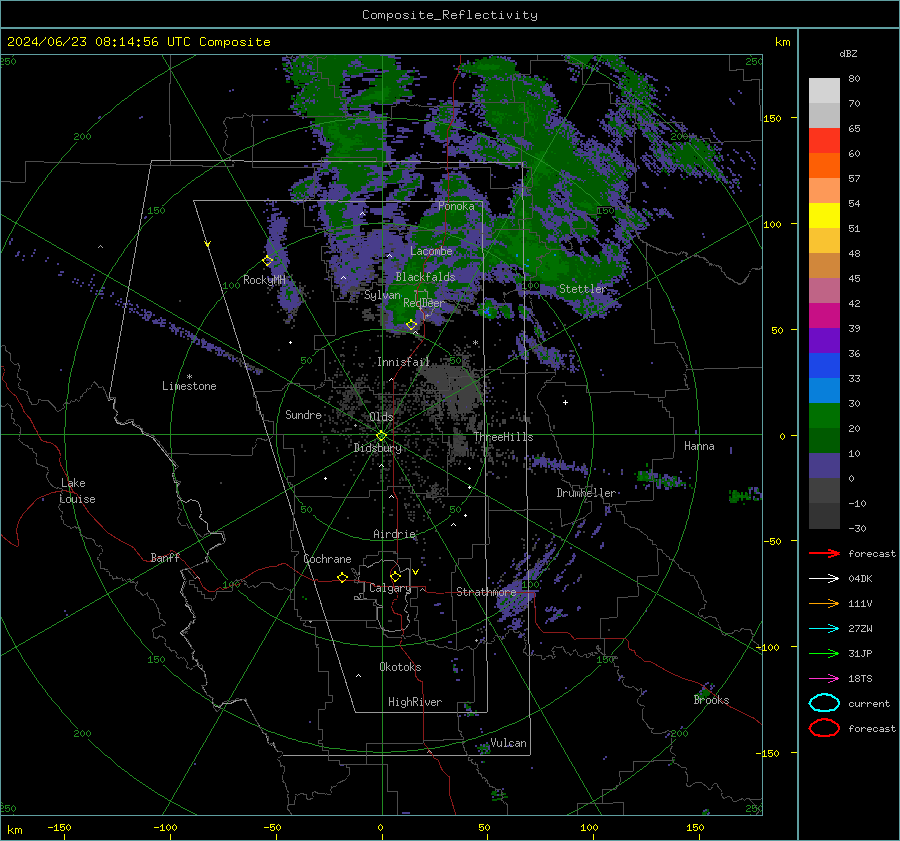Viewport: 900px width, 841px height.
Task: Click the -150 tick on bottom km axis
Action: coord(59,828)
